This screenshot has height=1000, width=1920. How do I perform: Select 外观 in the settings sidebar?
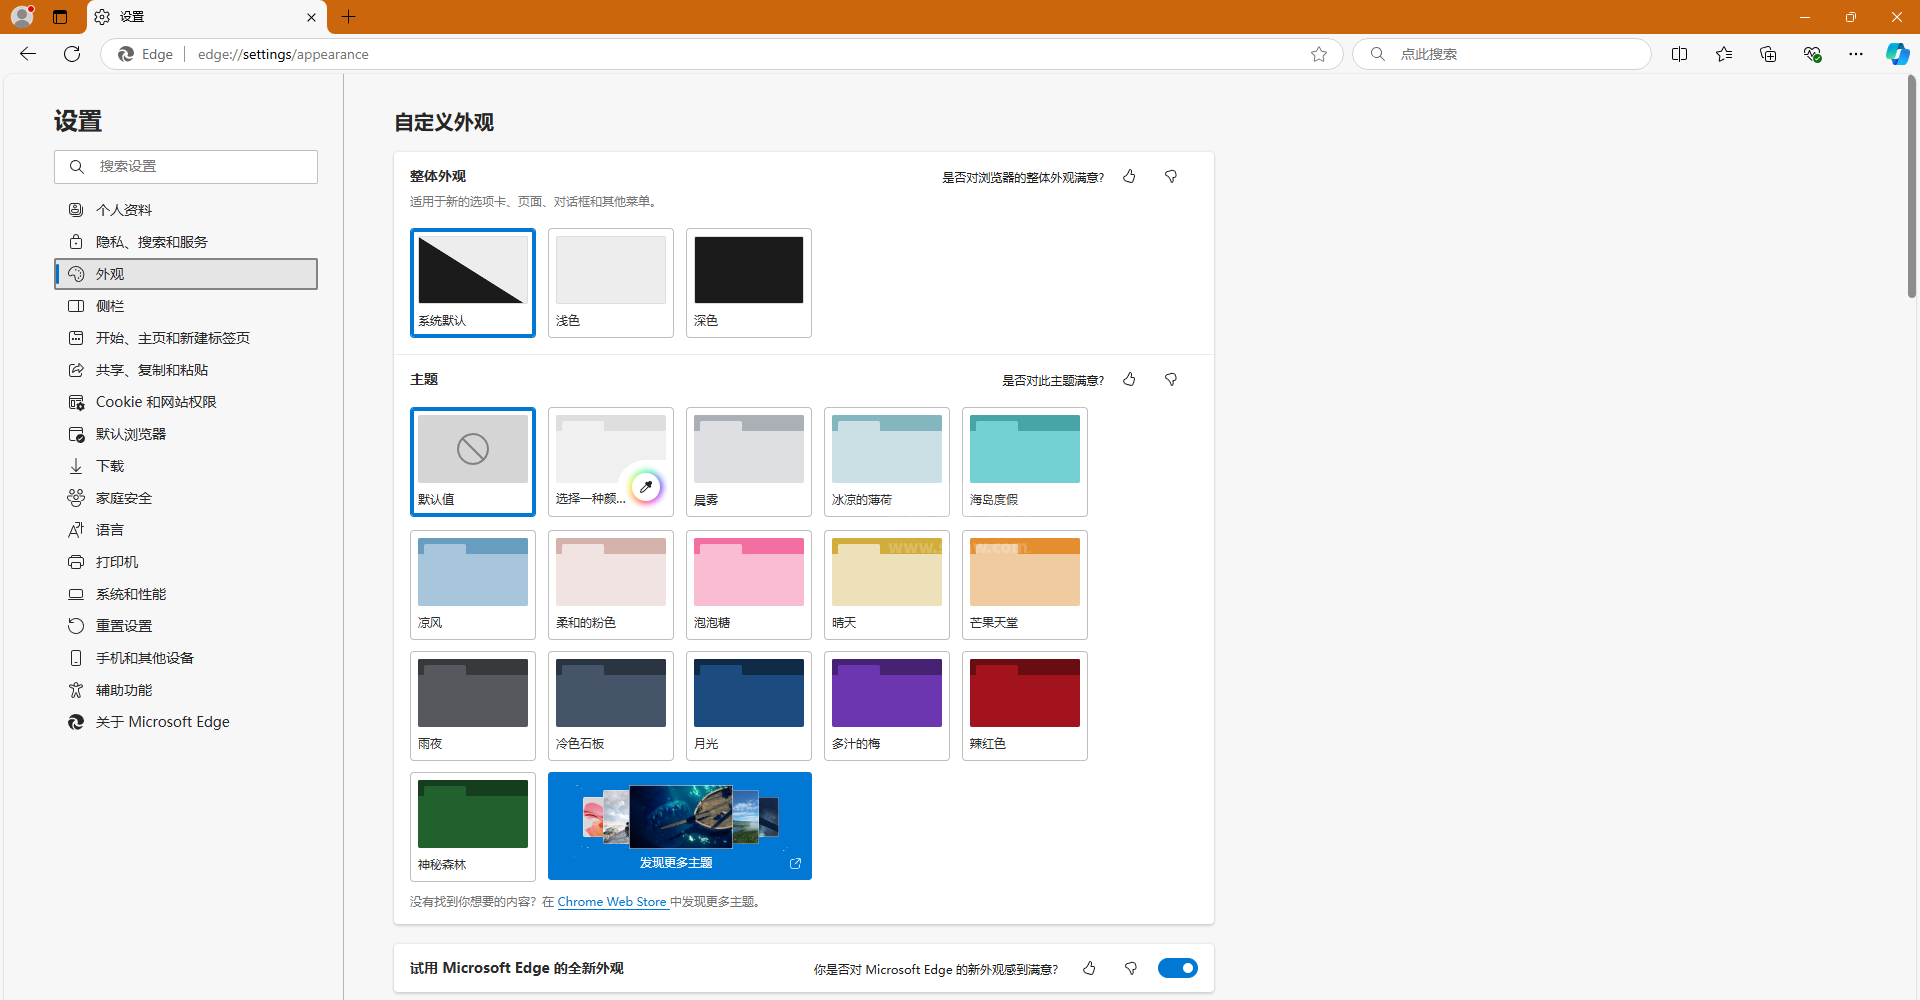pos(186,274)
